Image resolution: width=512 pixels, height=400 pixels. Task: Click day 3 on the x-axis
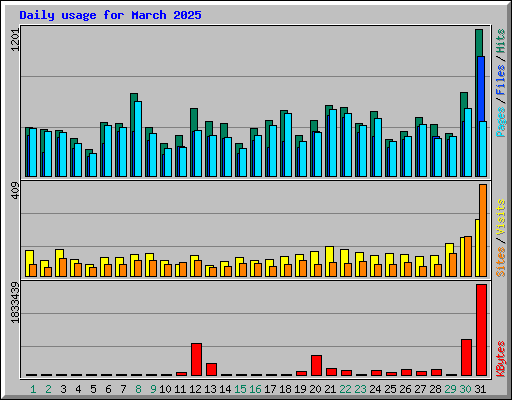63,389
